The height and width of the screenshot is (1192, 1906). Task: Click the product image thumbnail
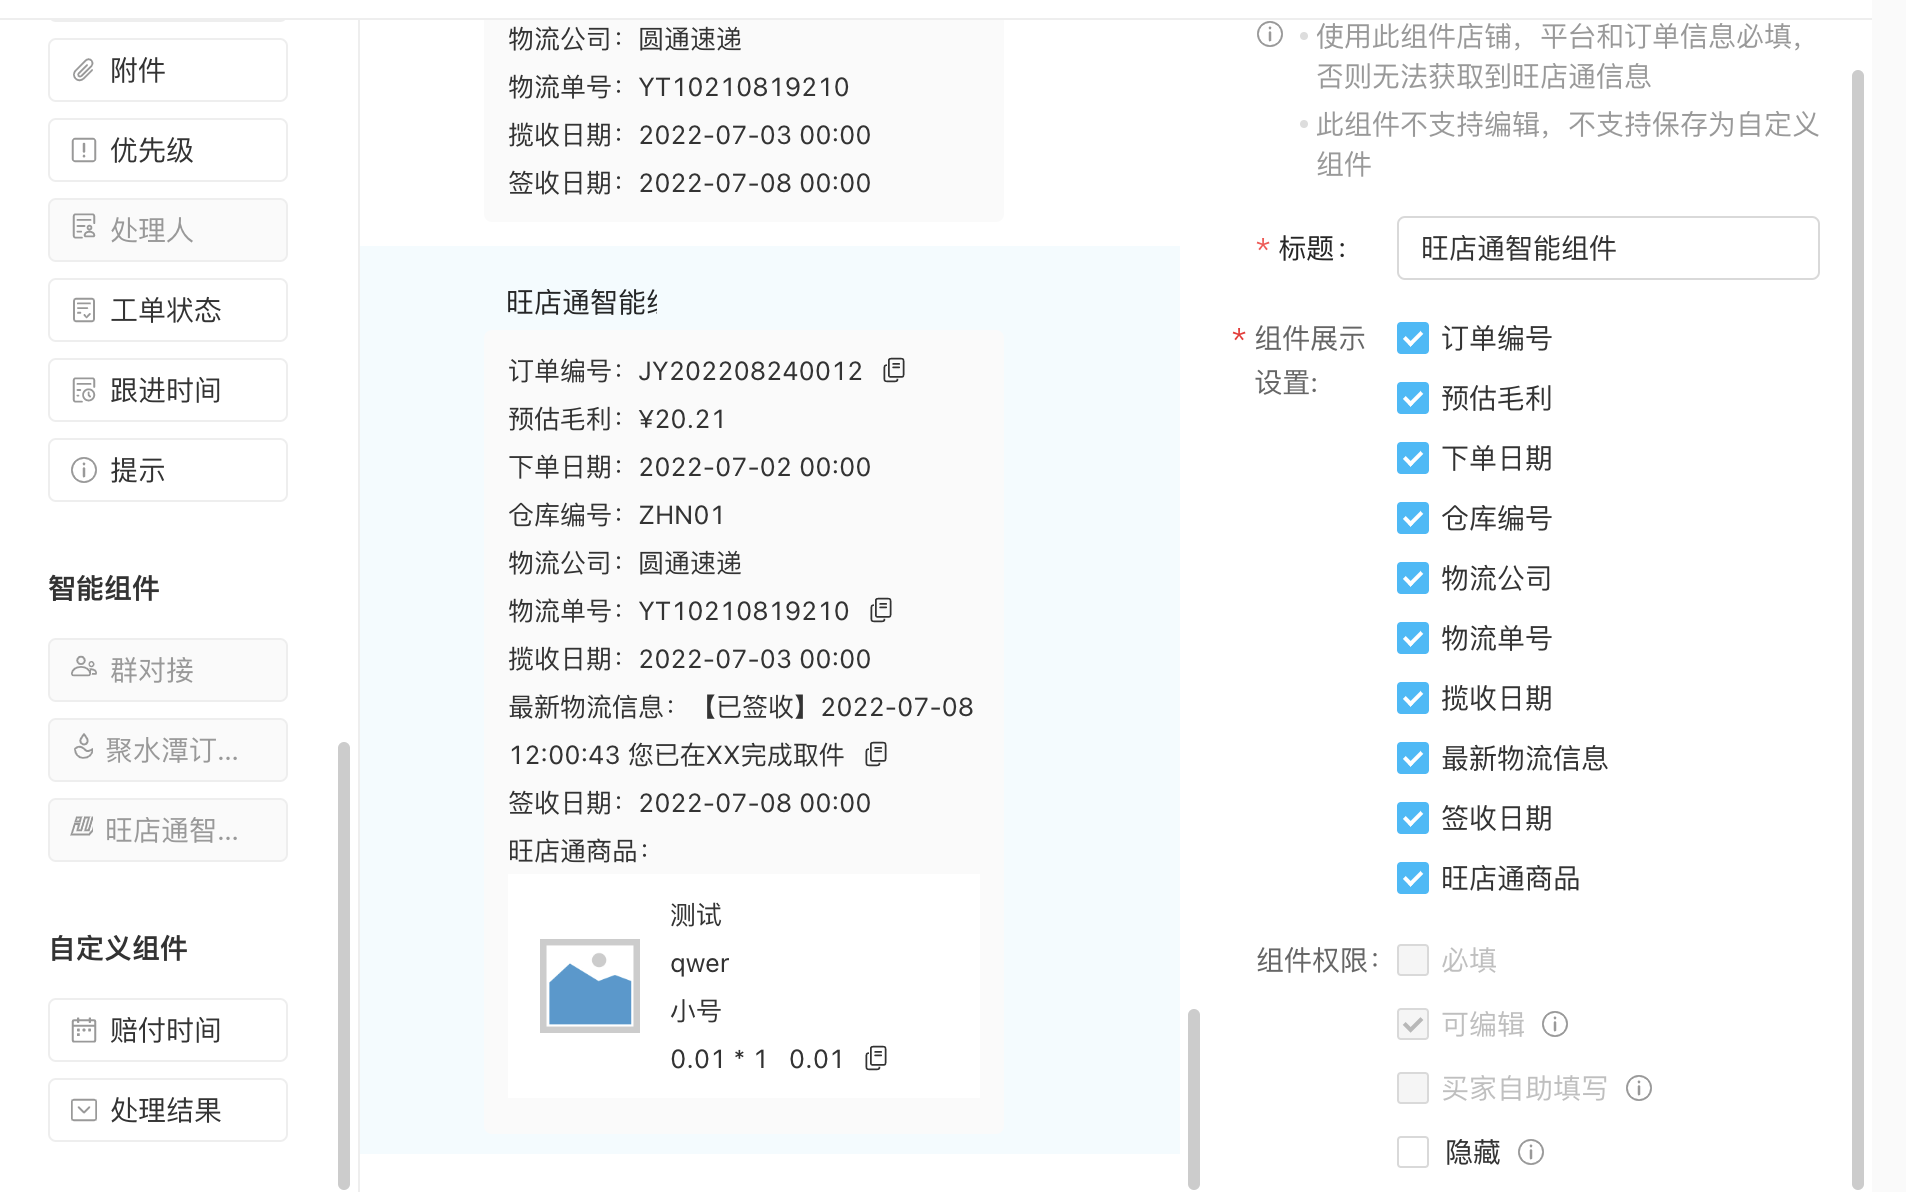pyautogui.click(x=590, y=986)
